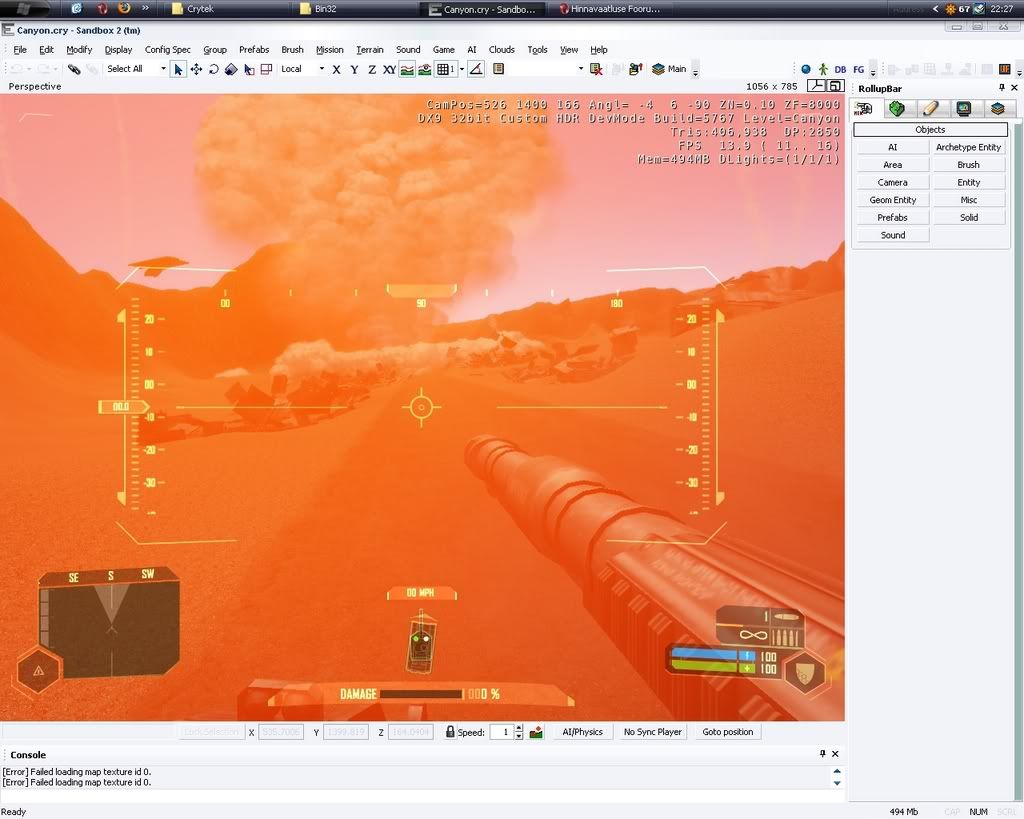Activate the Scale tool
Screen dimensions: 1024x819
click(x=231, y=69)
